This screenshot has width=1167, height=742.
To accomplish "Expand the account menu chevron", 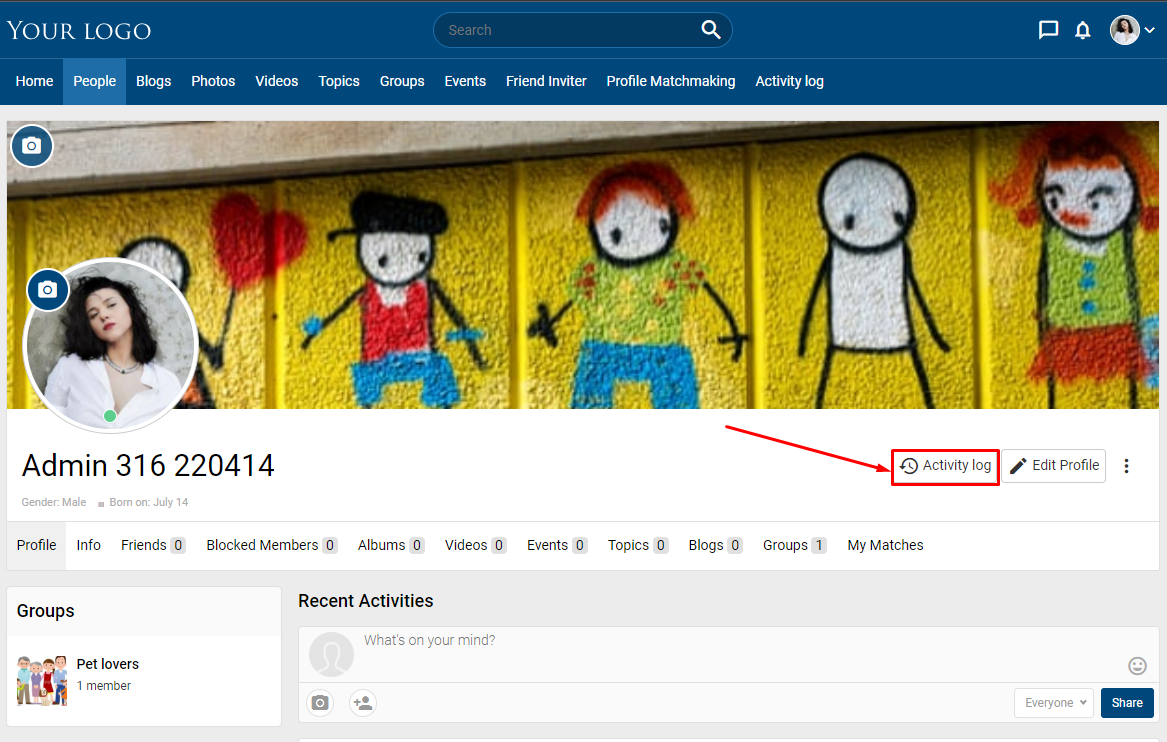I will click(x=1150, y=31).
